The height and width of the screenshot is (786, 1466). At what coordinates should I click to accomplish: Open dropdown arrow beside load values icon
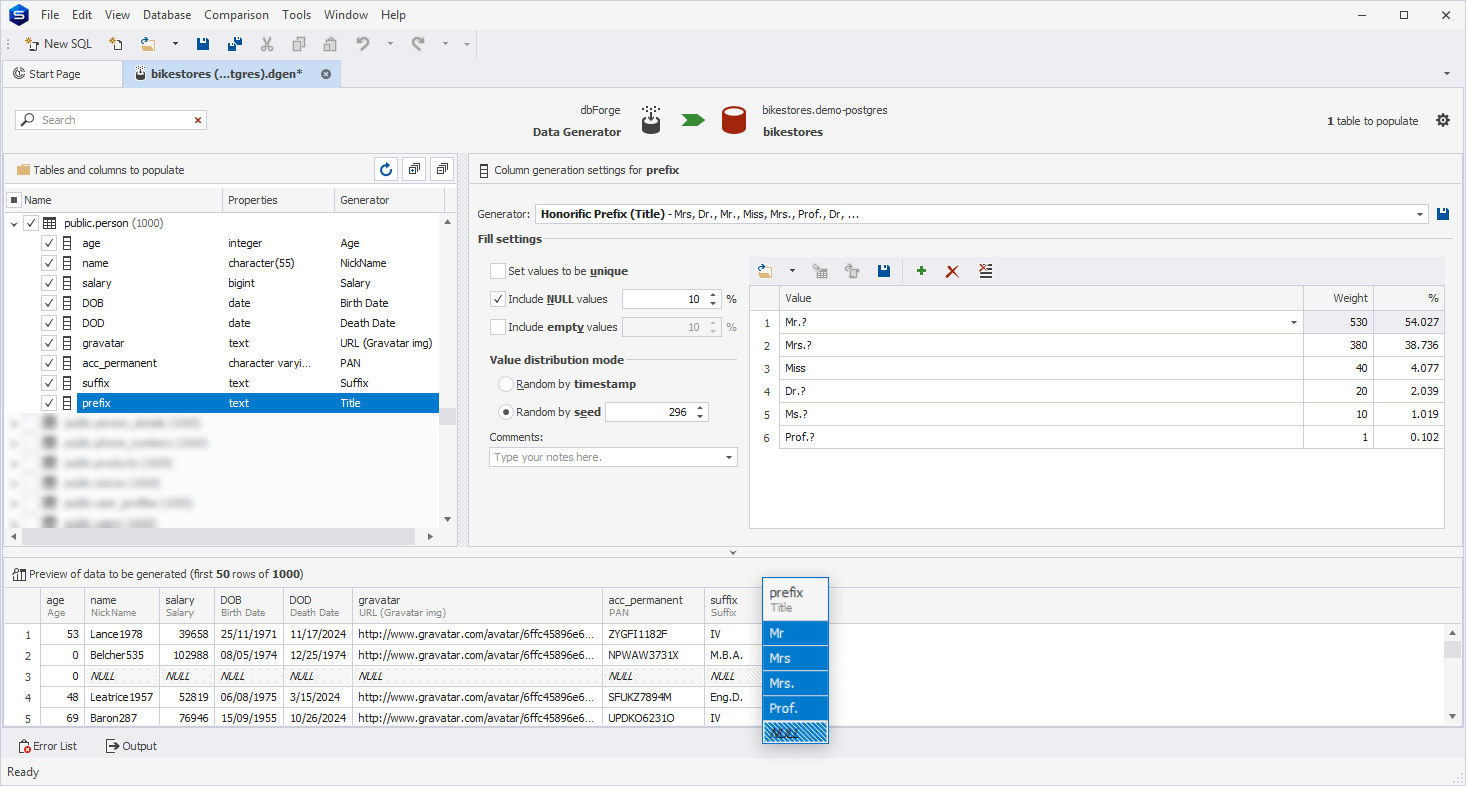792,271
